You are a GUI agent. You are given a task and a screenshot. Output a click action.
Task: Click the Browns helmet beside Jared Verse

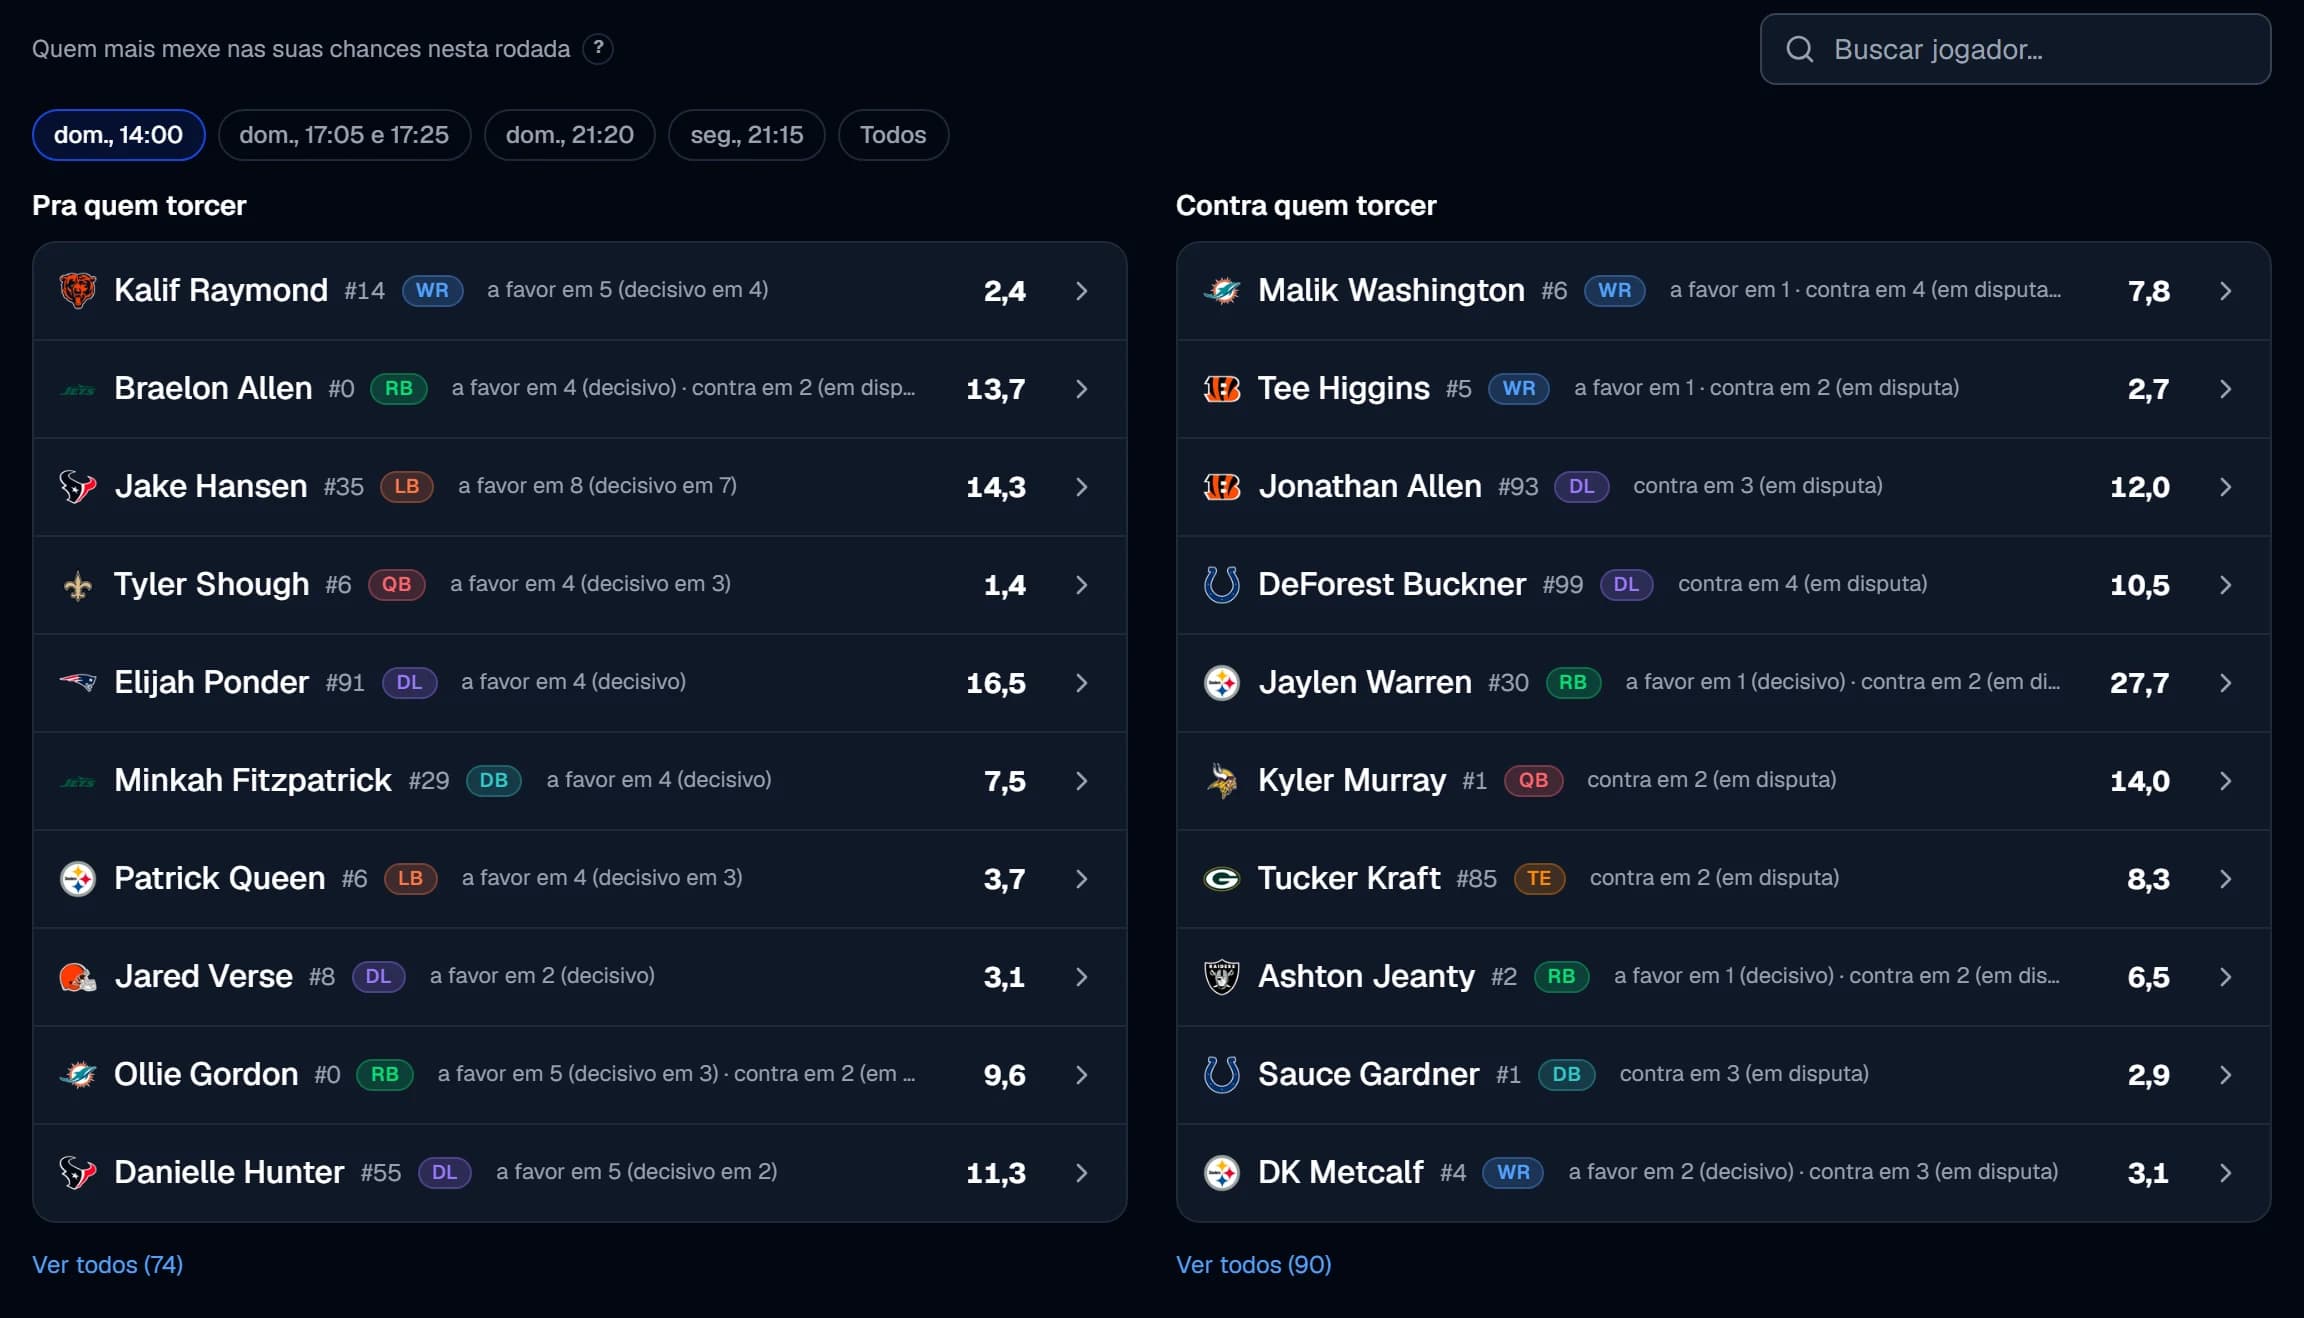point(77,976)
